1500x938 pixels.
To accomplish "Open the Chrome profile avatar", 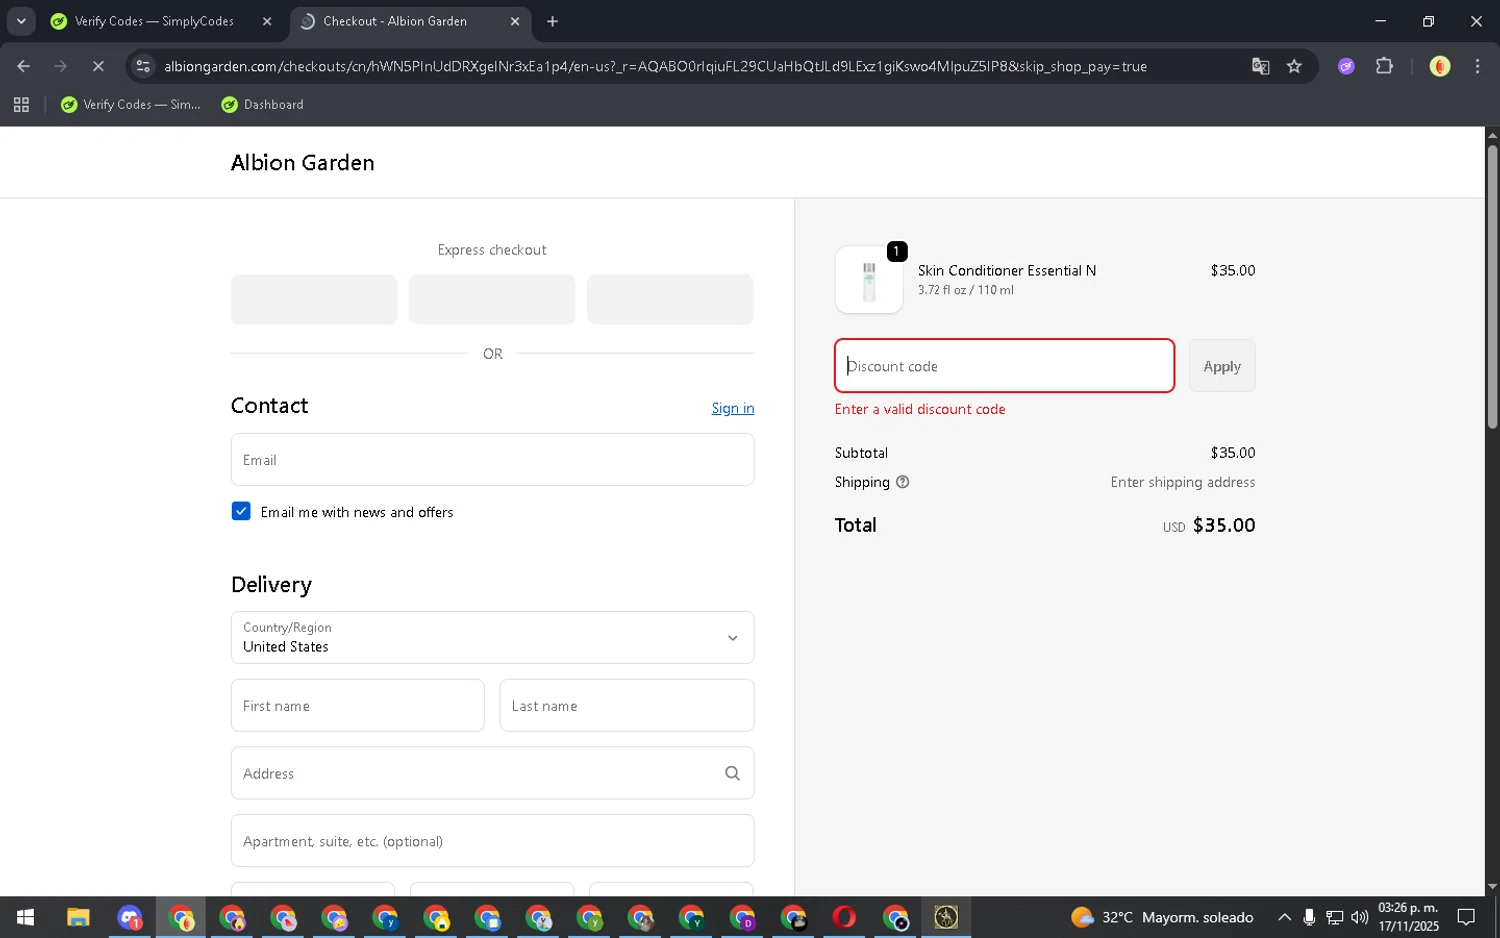I will (x=1440, y=66).
